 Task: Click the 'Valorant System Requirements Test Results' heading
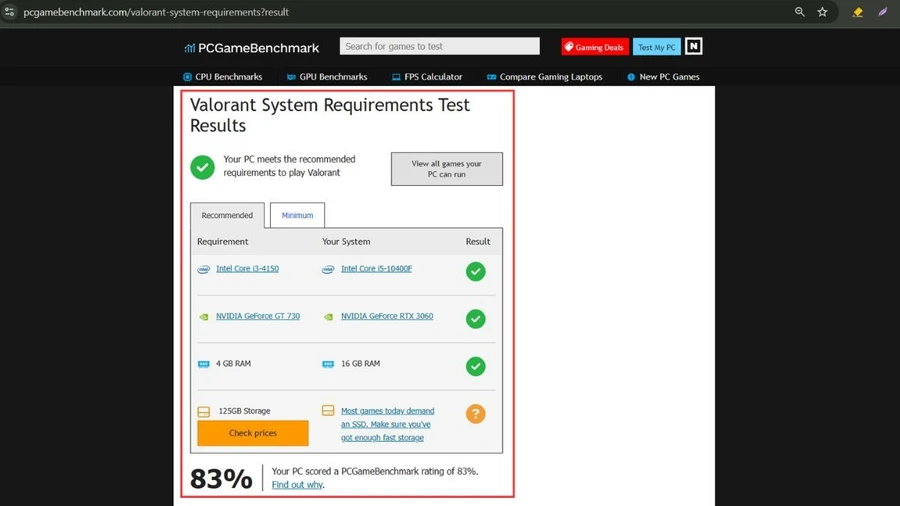329,115
